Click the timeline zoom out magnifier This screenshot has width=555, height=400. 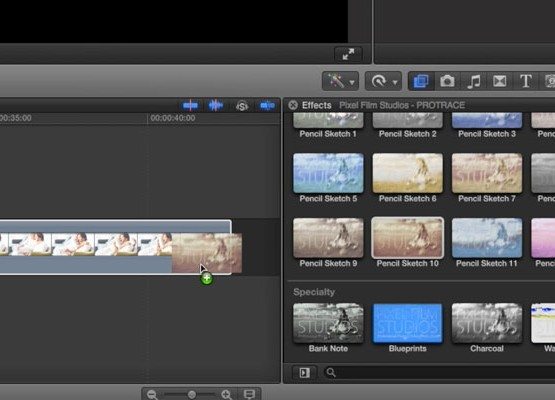click(152, 394)
